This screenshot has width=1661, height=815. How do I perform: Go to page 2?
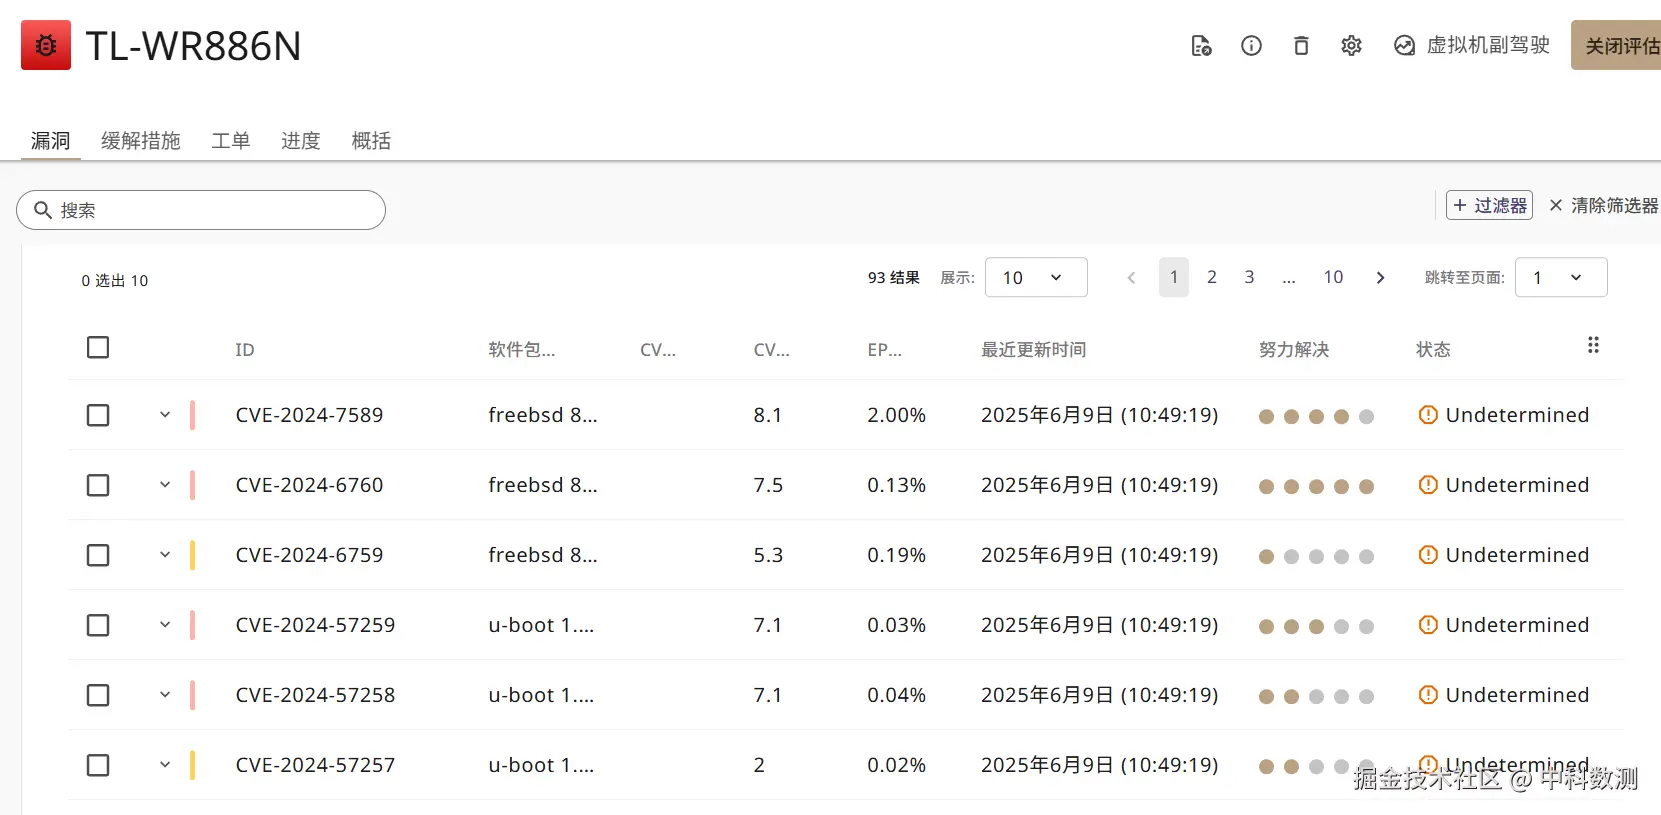pyautogui.click(x=1212, y=277)
